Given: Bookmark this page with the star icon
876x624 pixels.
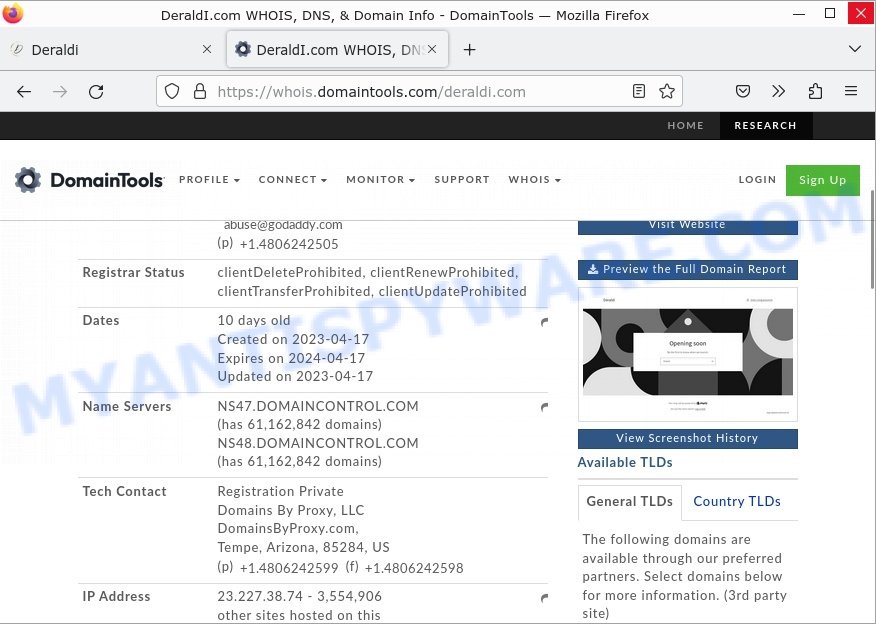Looking at the screenshot, I should click(666, 91).
